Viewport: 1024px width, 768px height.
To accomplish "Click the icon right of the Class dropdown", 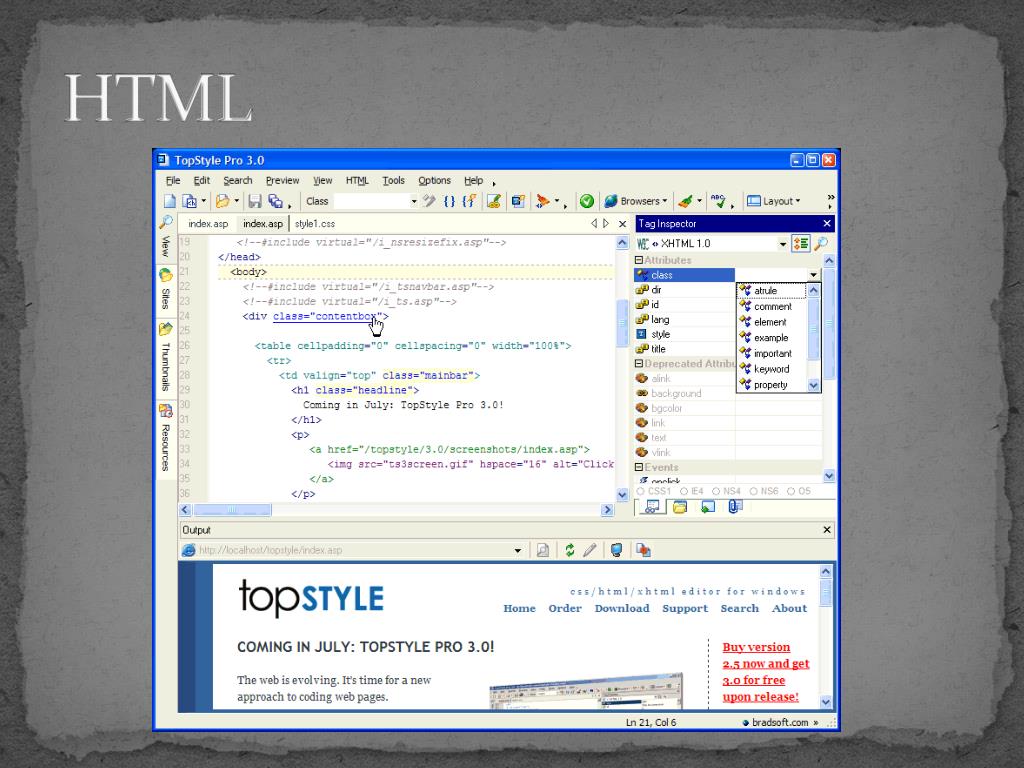I will pos(429,201).
